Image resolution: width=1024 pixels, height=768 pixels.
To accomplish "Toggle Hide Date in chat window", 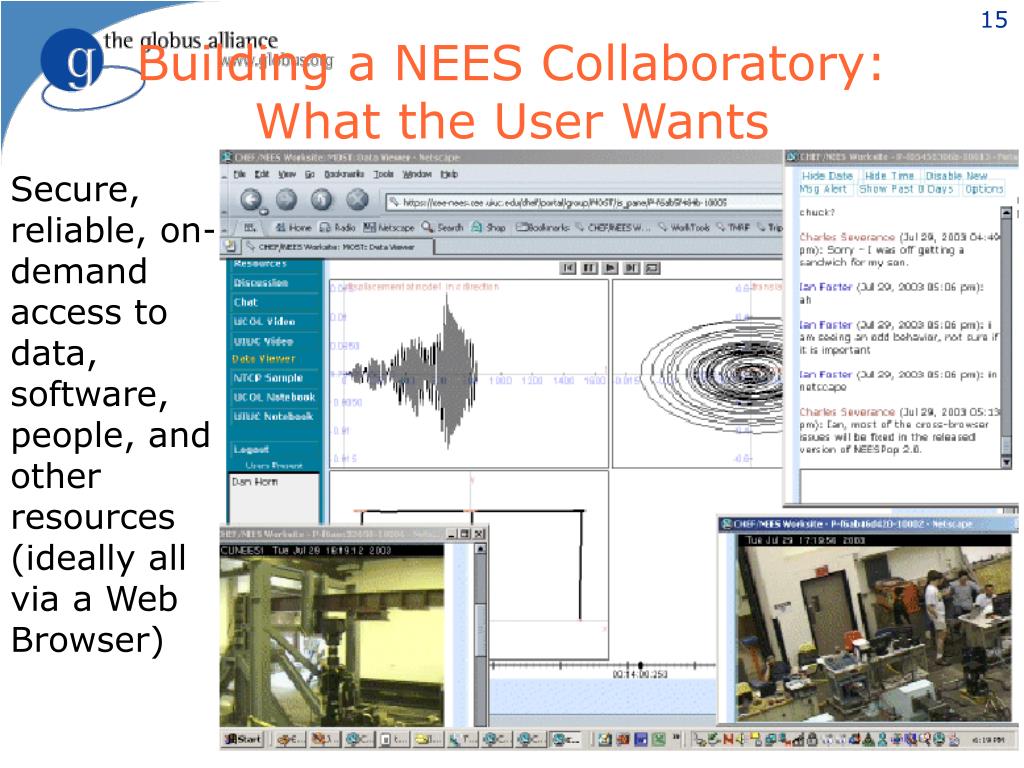I will point(827,176).
